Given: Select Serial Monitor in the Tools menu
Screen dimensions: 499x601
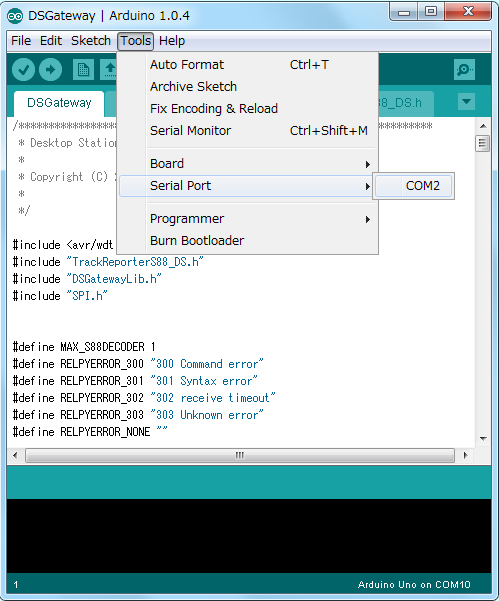Looking at the screenshot, I should (249, 131).
